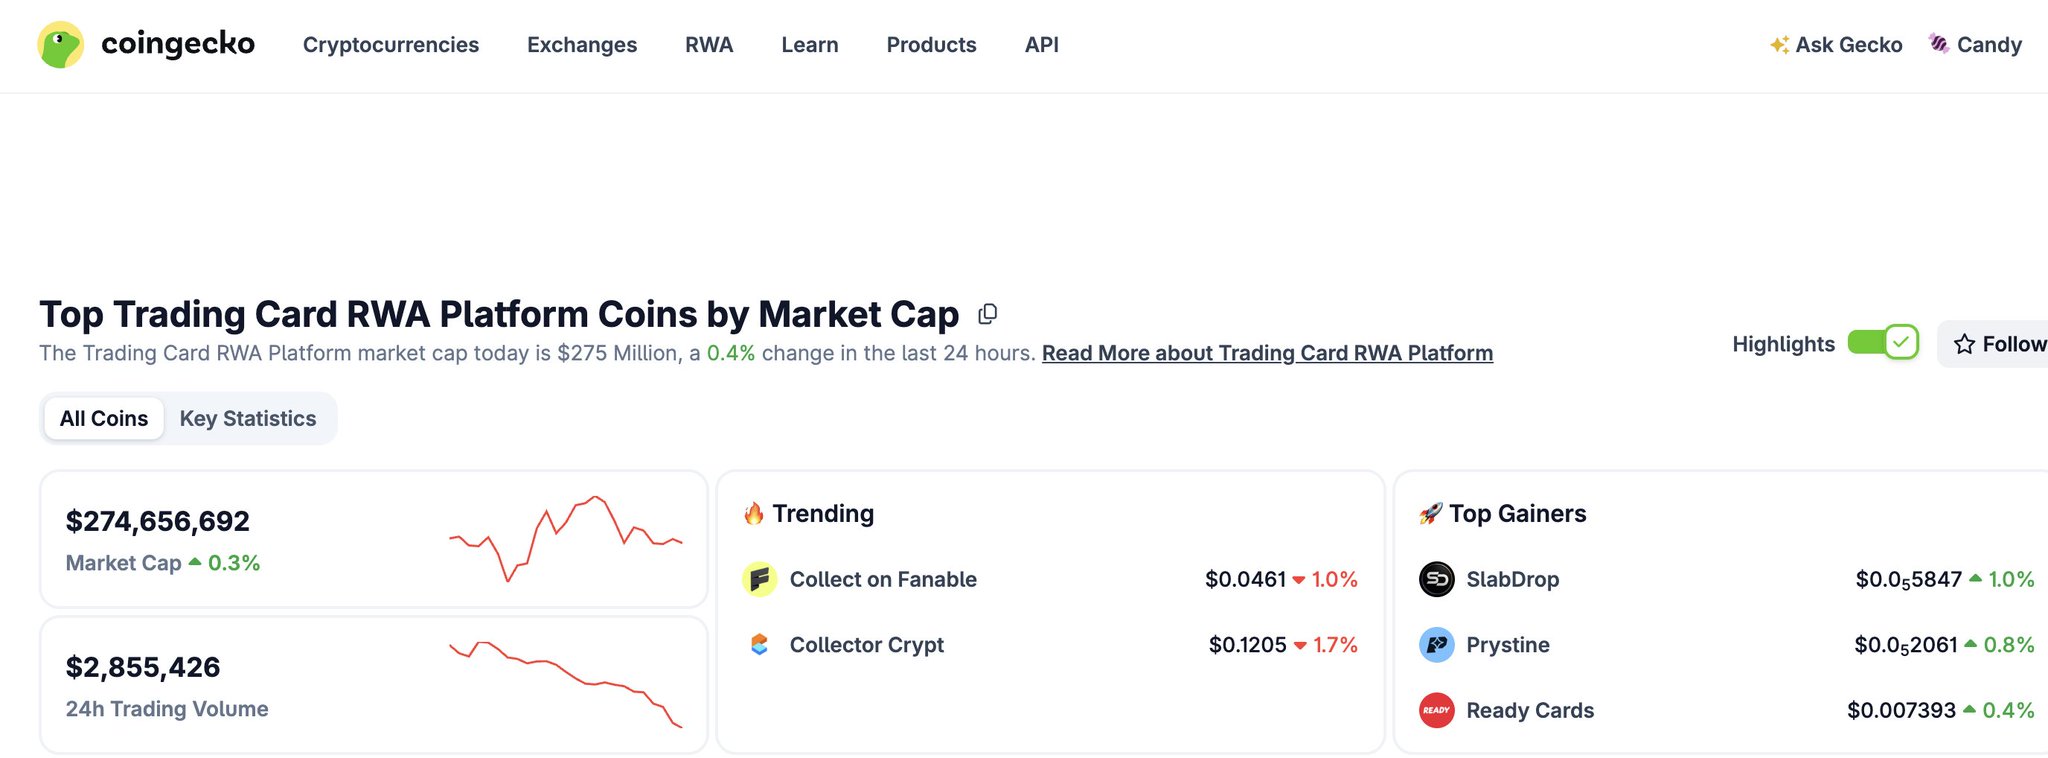
Task: Toggle the Highlights switch off
Action: [1883, 343]
